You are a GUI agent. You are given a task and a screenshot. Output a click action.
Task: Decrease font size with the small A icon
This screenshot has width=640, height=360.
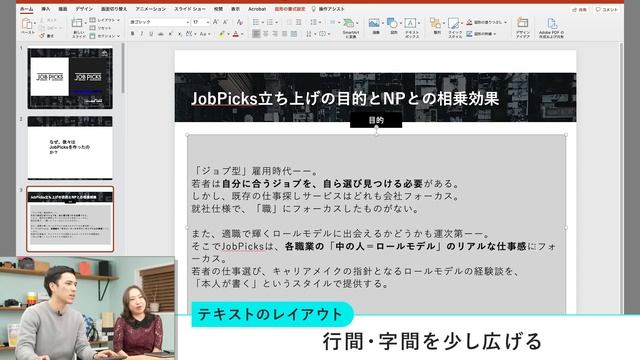point(225,22)
